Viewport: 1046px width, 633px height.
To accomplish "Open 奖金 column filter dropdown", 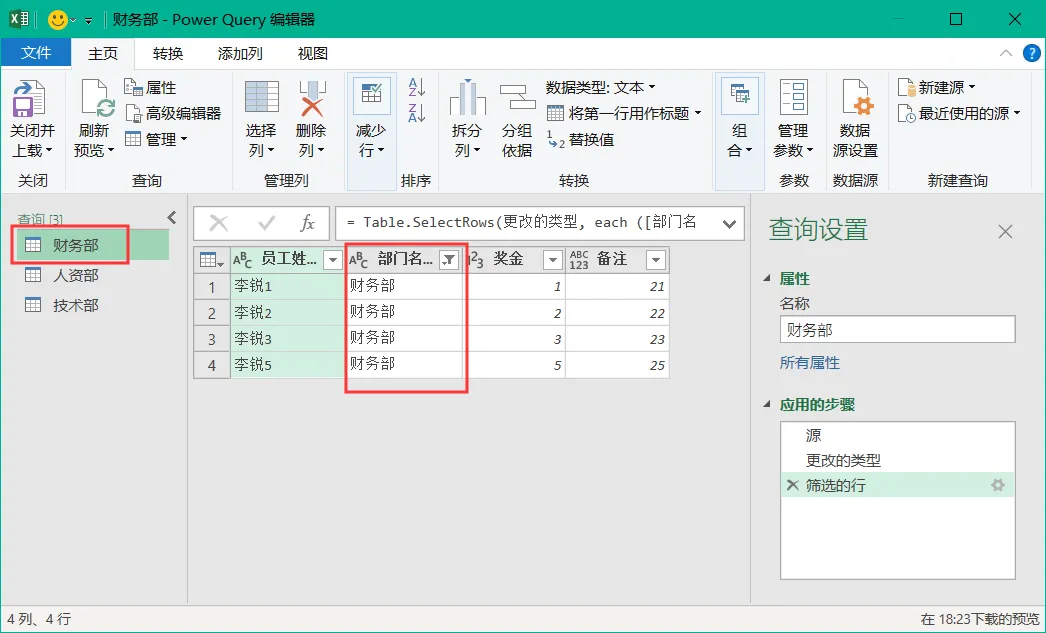I will [x=552, y=259].
